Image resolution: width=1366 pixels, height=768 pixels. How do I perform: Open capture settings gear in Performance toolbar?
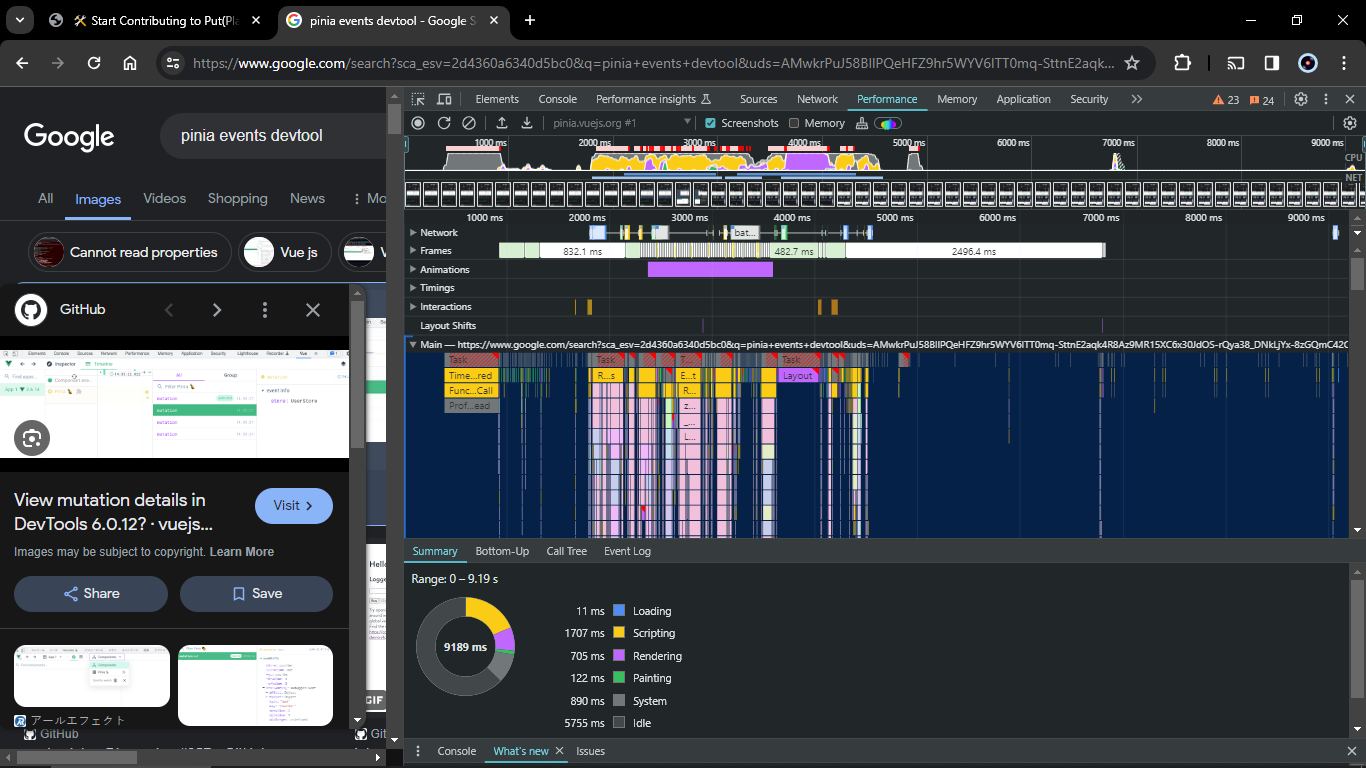(1350, 123)
